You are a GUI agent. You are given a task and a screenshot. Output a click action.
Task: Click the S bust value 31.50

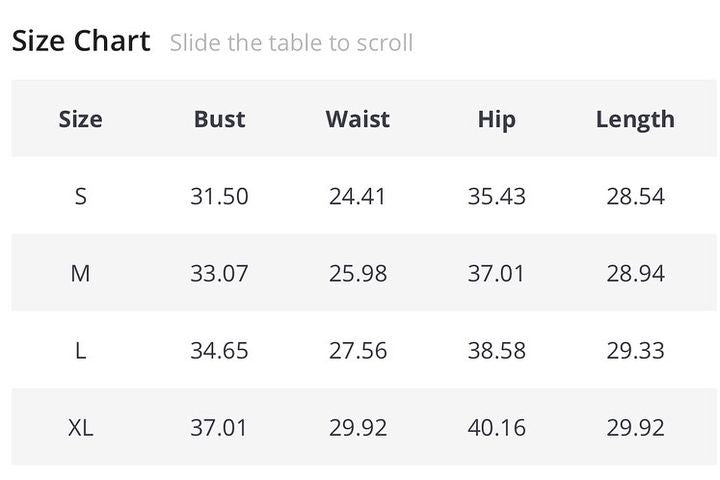coord(219,196)
